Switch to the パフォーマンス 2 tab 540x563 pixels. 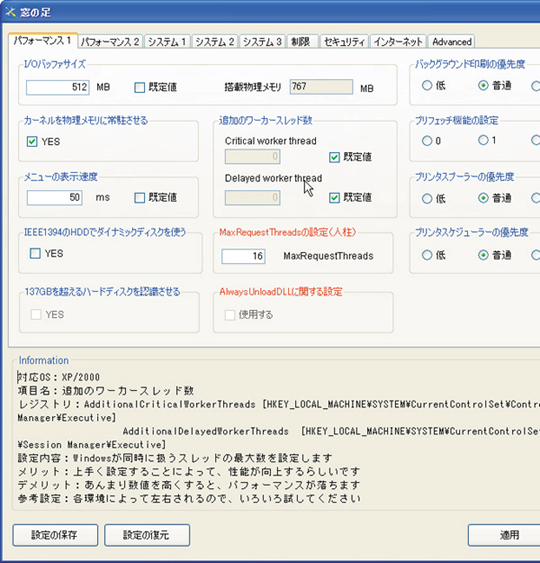coord(110,42)
